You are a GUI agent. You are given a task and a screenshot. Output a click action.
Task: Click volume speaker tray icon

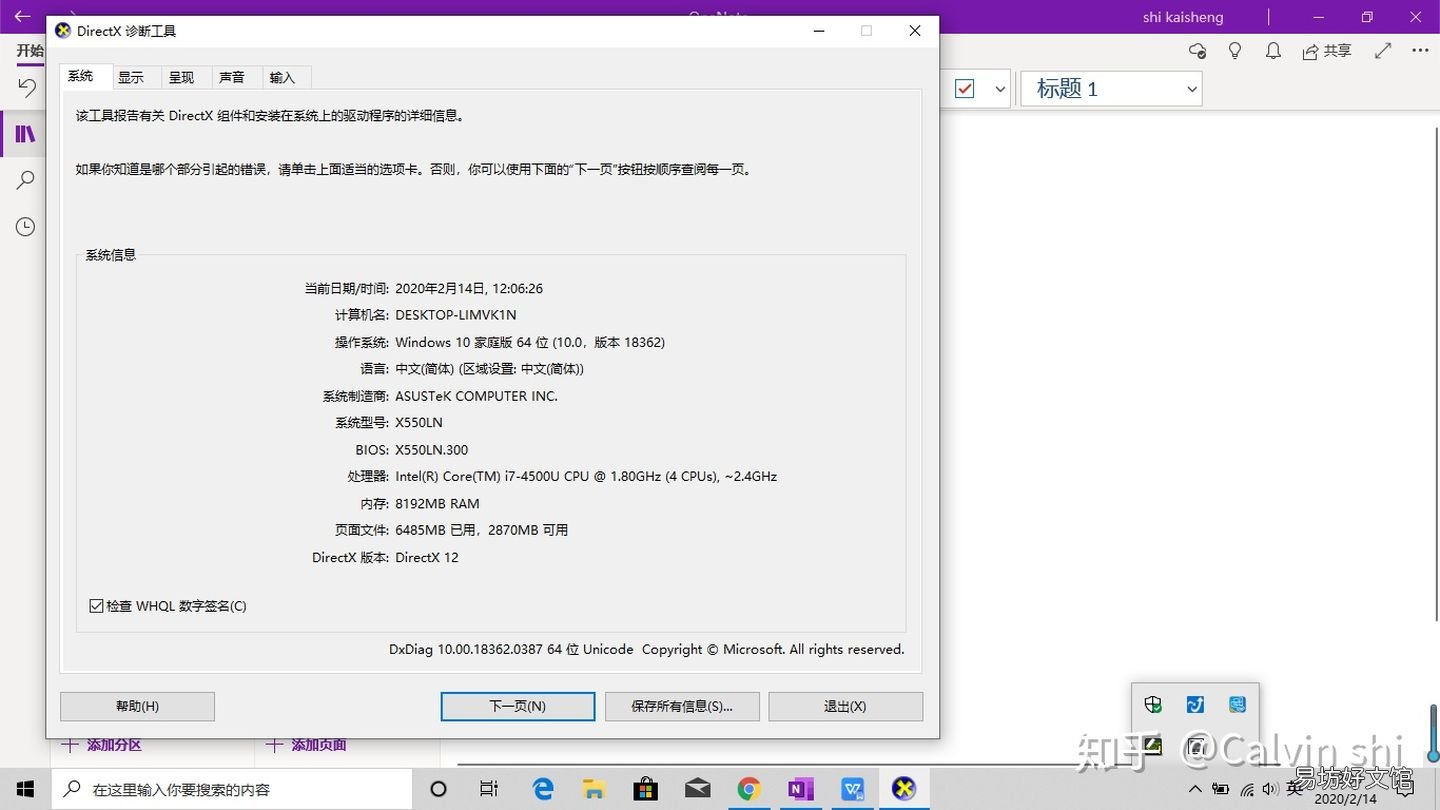tap(1271, 789)
